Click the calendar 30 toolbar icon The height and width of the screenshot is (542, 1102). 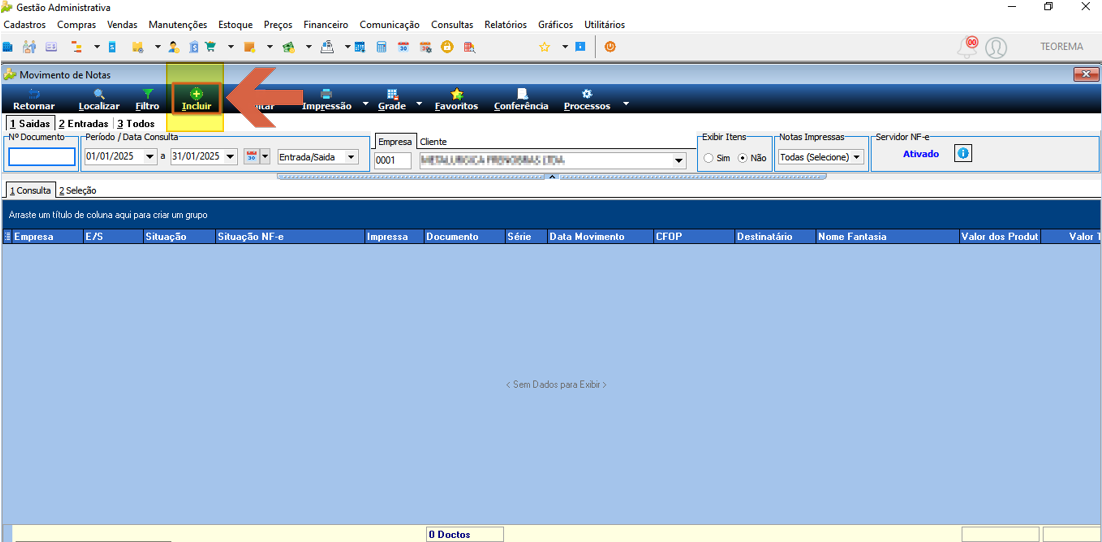tap(403, 47)
